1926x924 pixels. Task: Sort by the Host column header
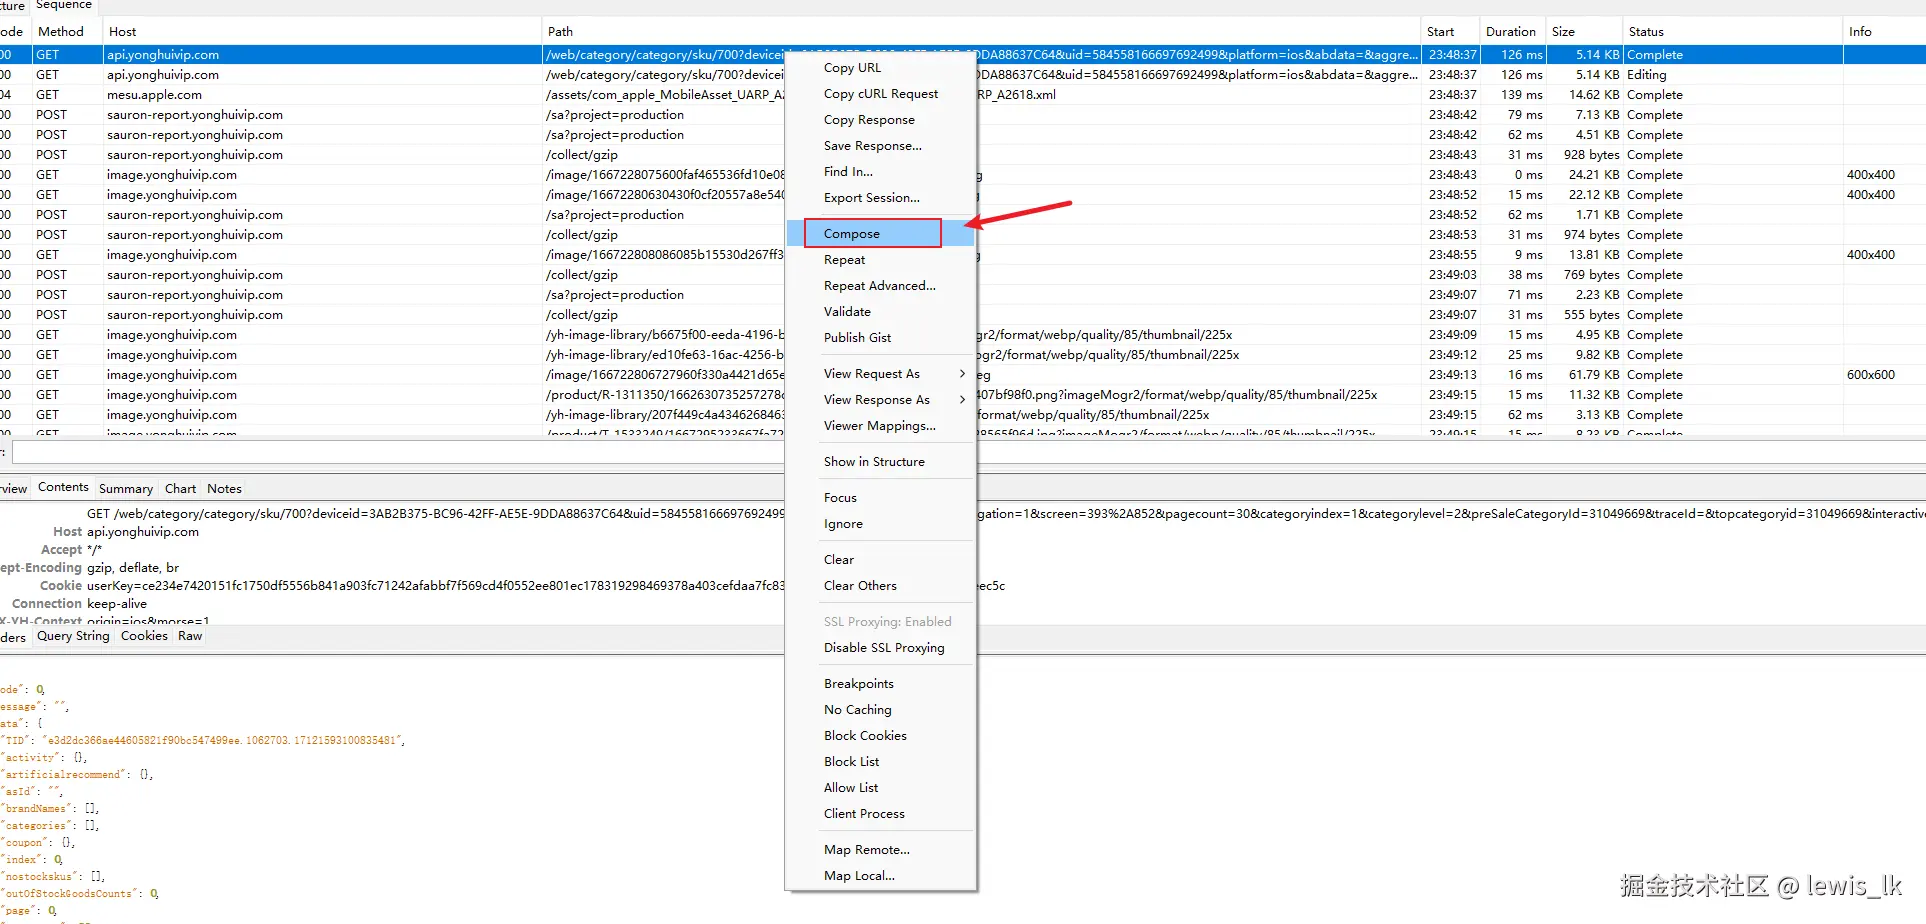pyautogui.click(x=323, y=32)
